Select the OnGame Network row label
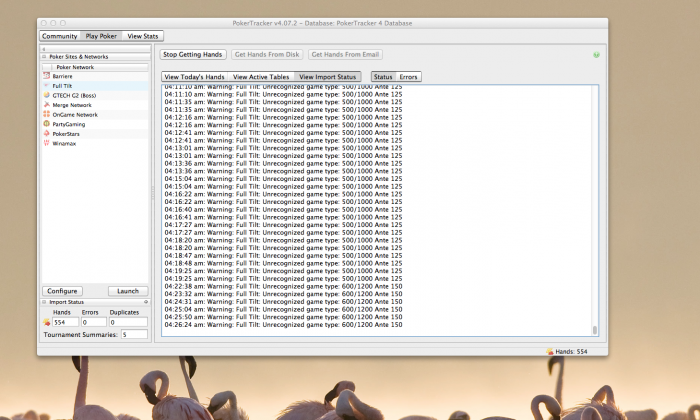This screenshot has height=420, width=700. 75,115
